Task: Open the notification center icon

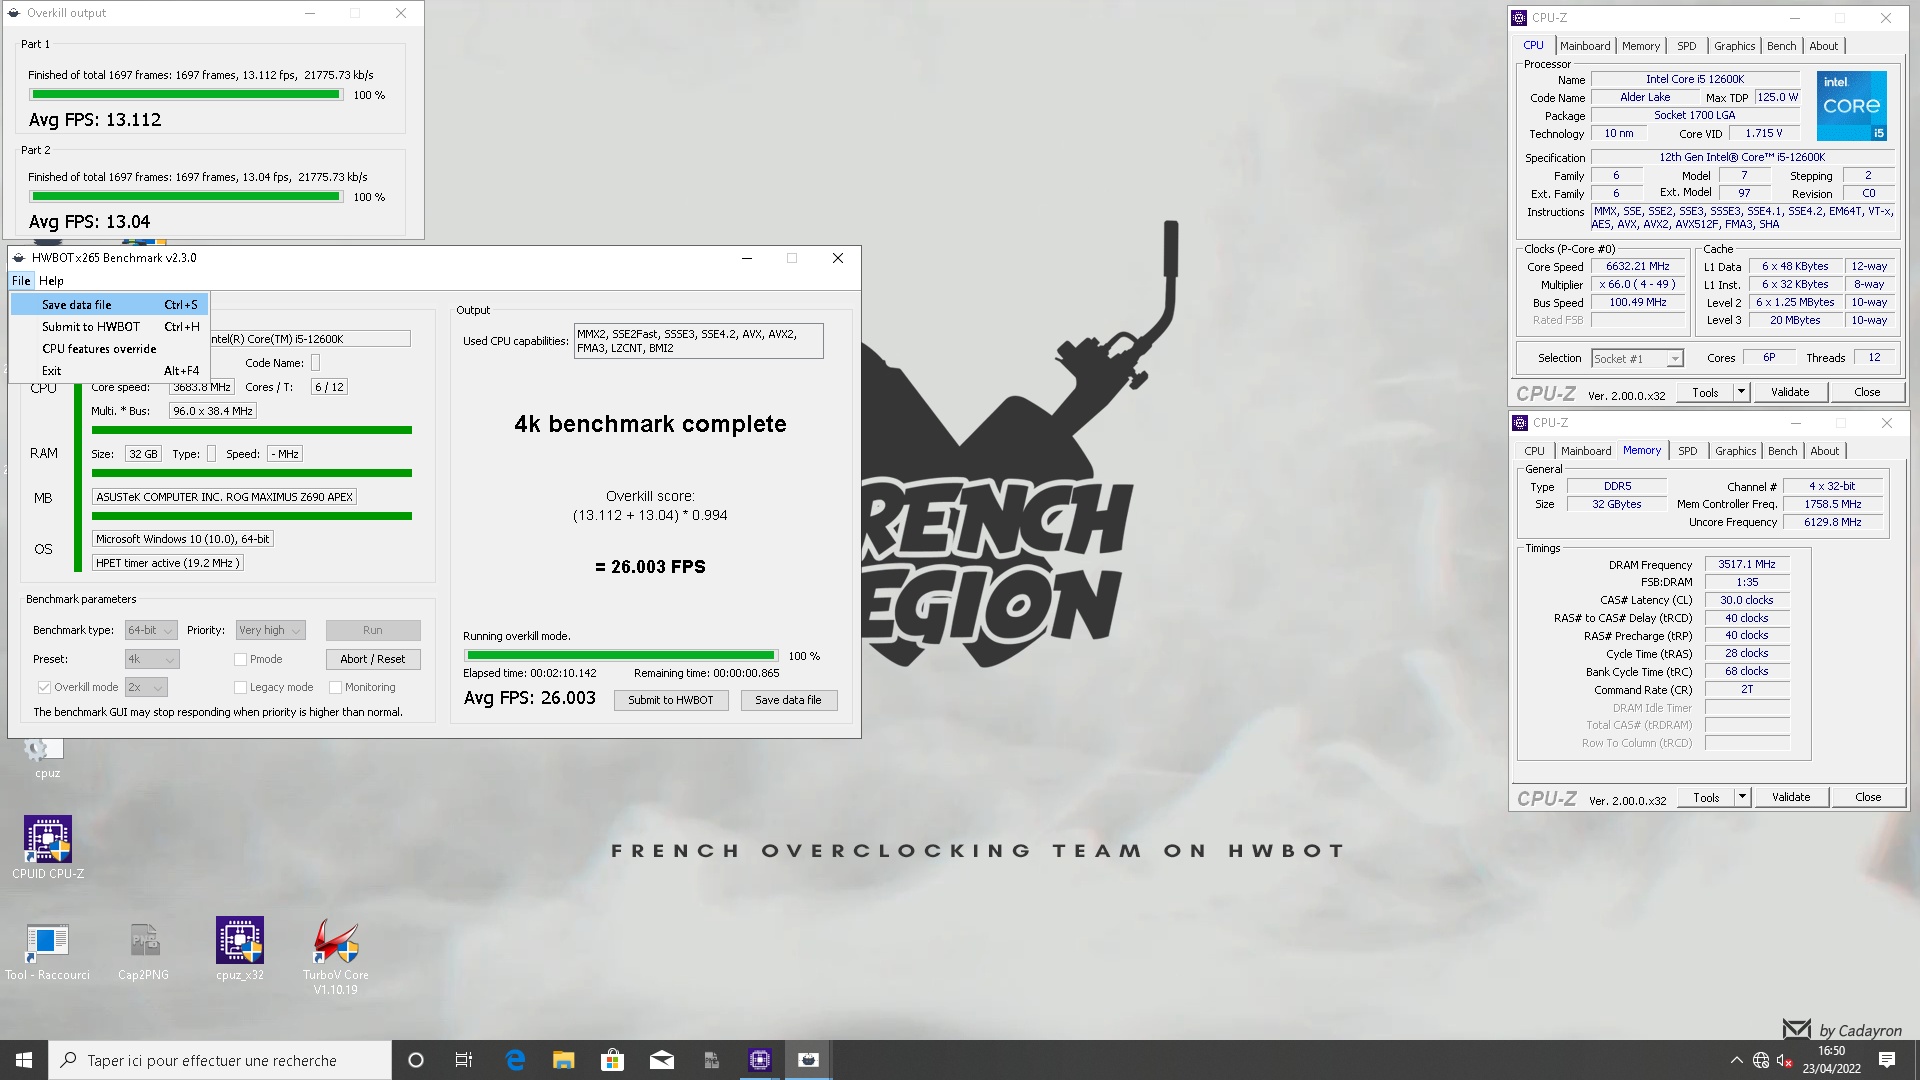Action: click(x=1887, y=1060)
